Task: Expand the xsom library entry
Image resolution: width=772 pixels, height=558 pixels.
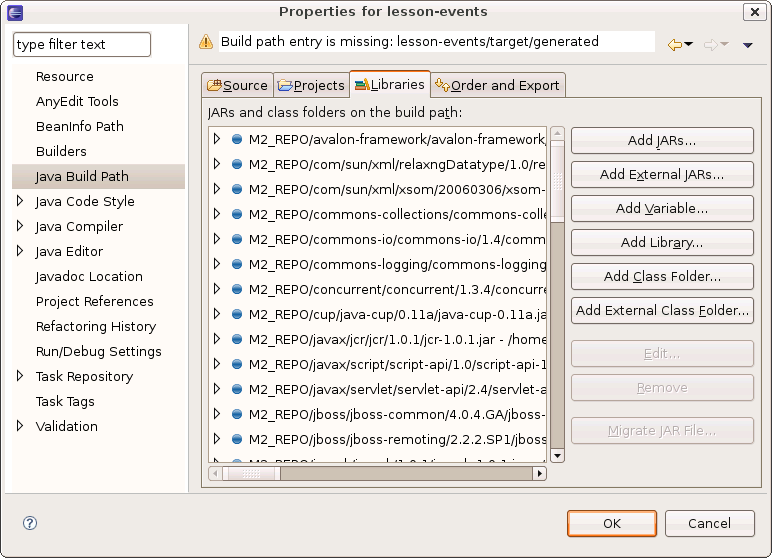Action: click(x=217, y=189)
